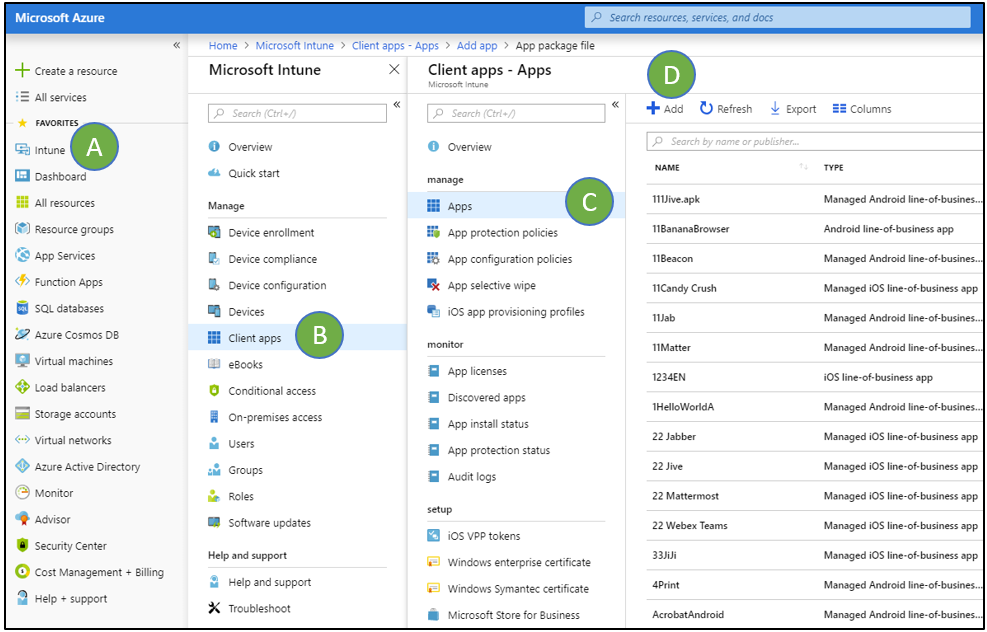This screenshot has width=987, height=632.
Task: Select App protection policies menu item
Action: pyautogui.click(x=502, y=233)
